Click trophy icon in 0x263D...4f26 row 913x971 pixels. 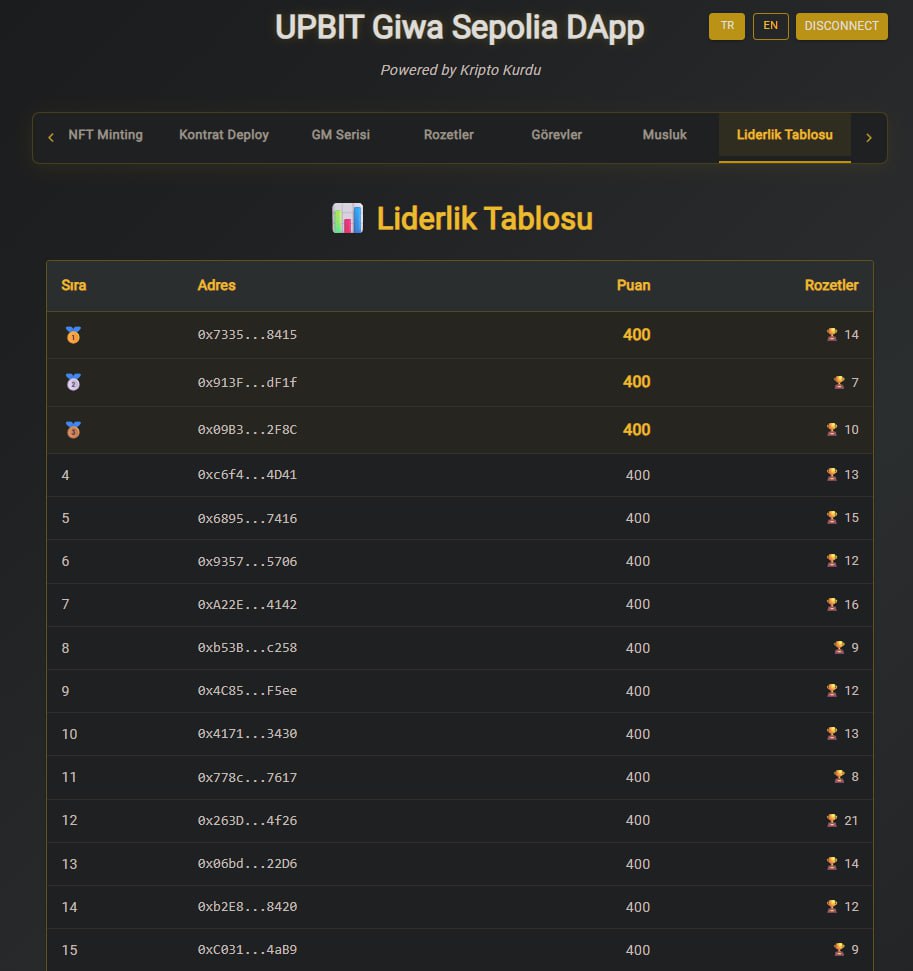pyautogui.click(x=832, y=820)
